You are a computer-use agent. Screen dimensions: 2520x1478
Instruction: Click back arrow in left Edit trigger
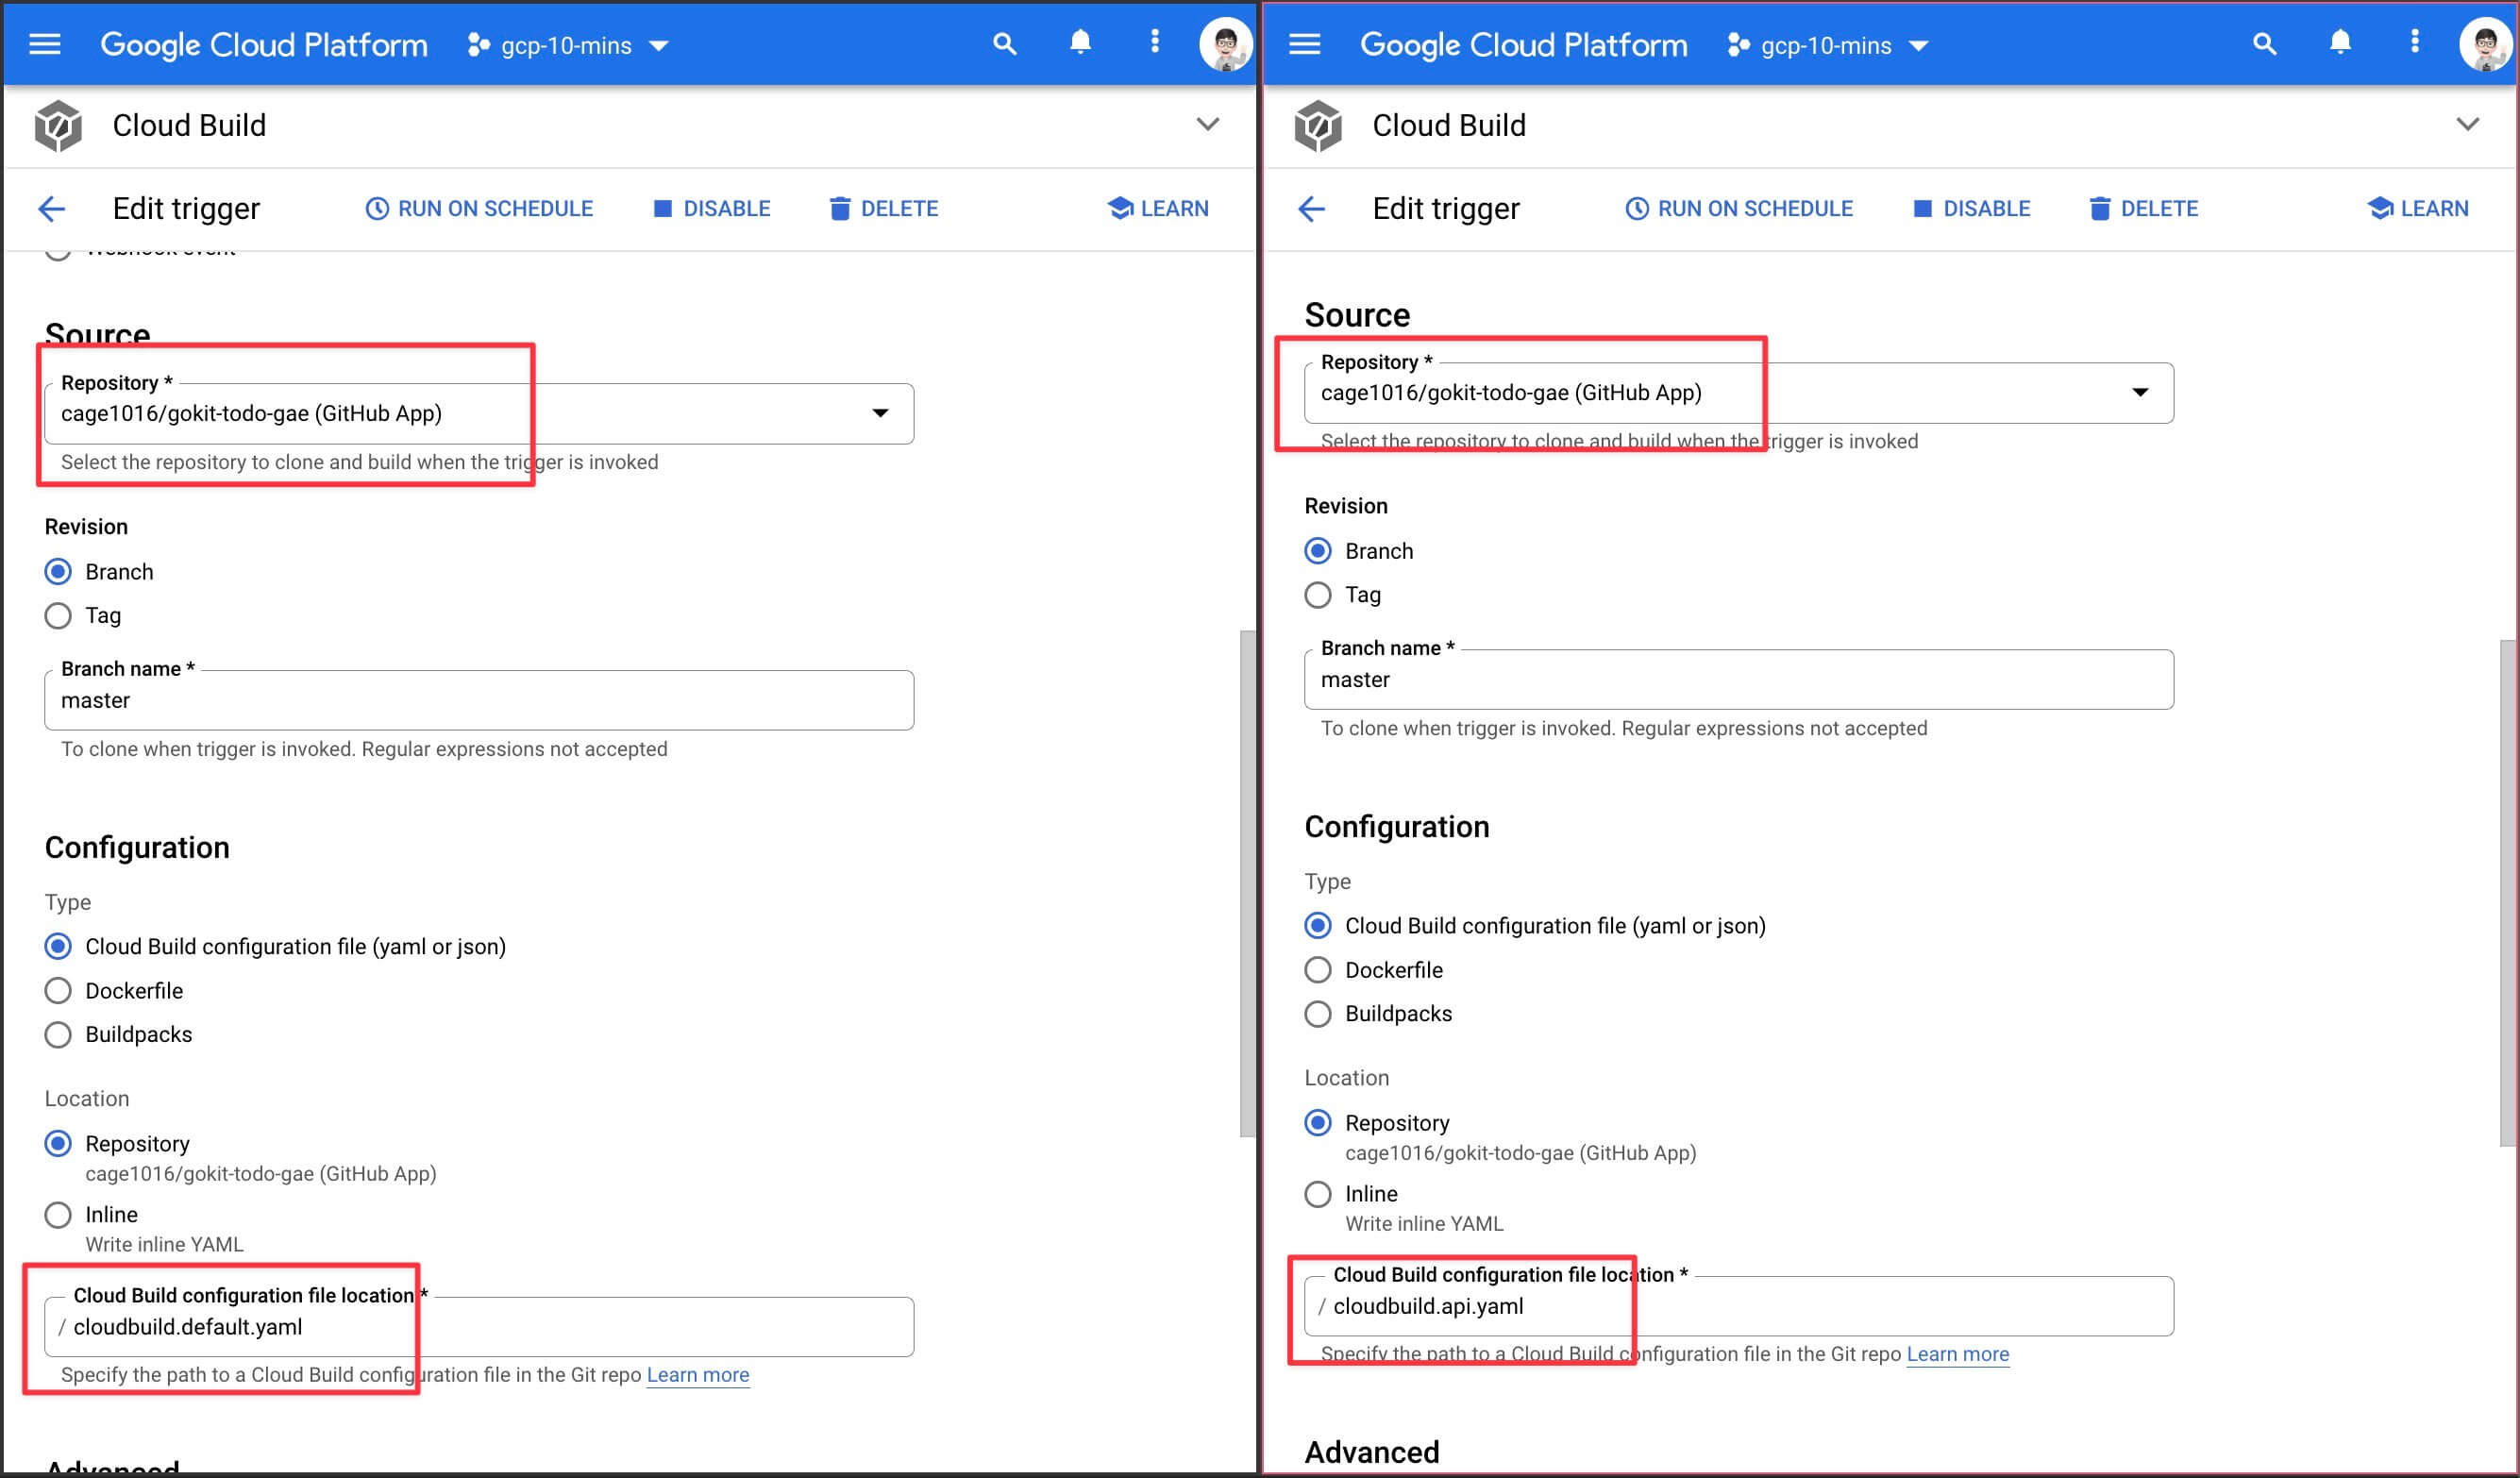click(x=51, y=208)
